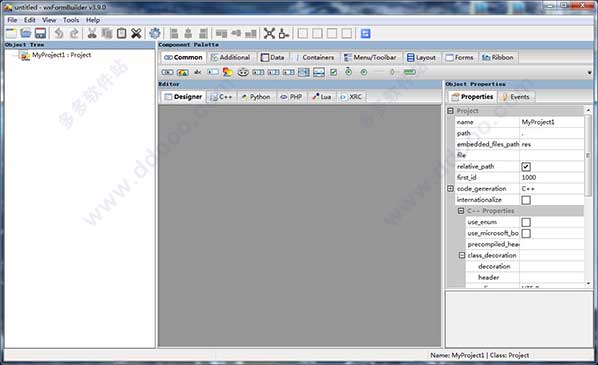Open the File menu

pyautogui.click(x=12, y=20)
